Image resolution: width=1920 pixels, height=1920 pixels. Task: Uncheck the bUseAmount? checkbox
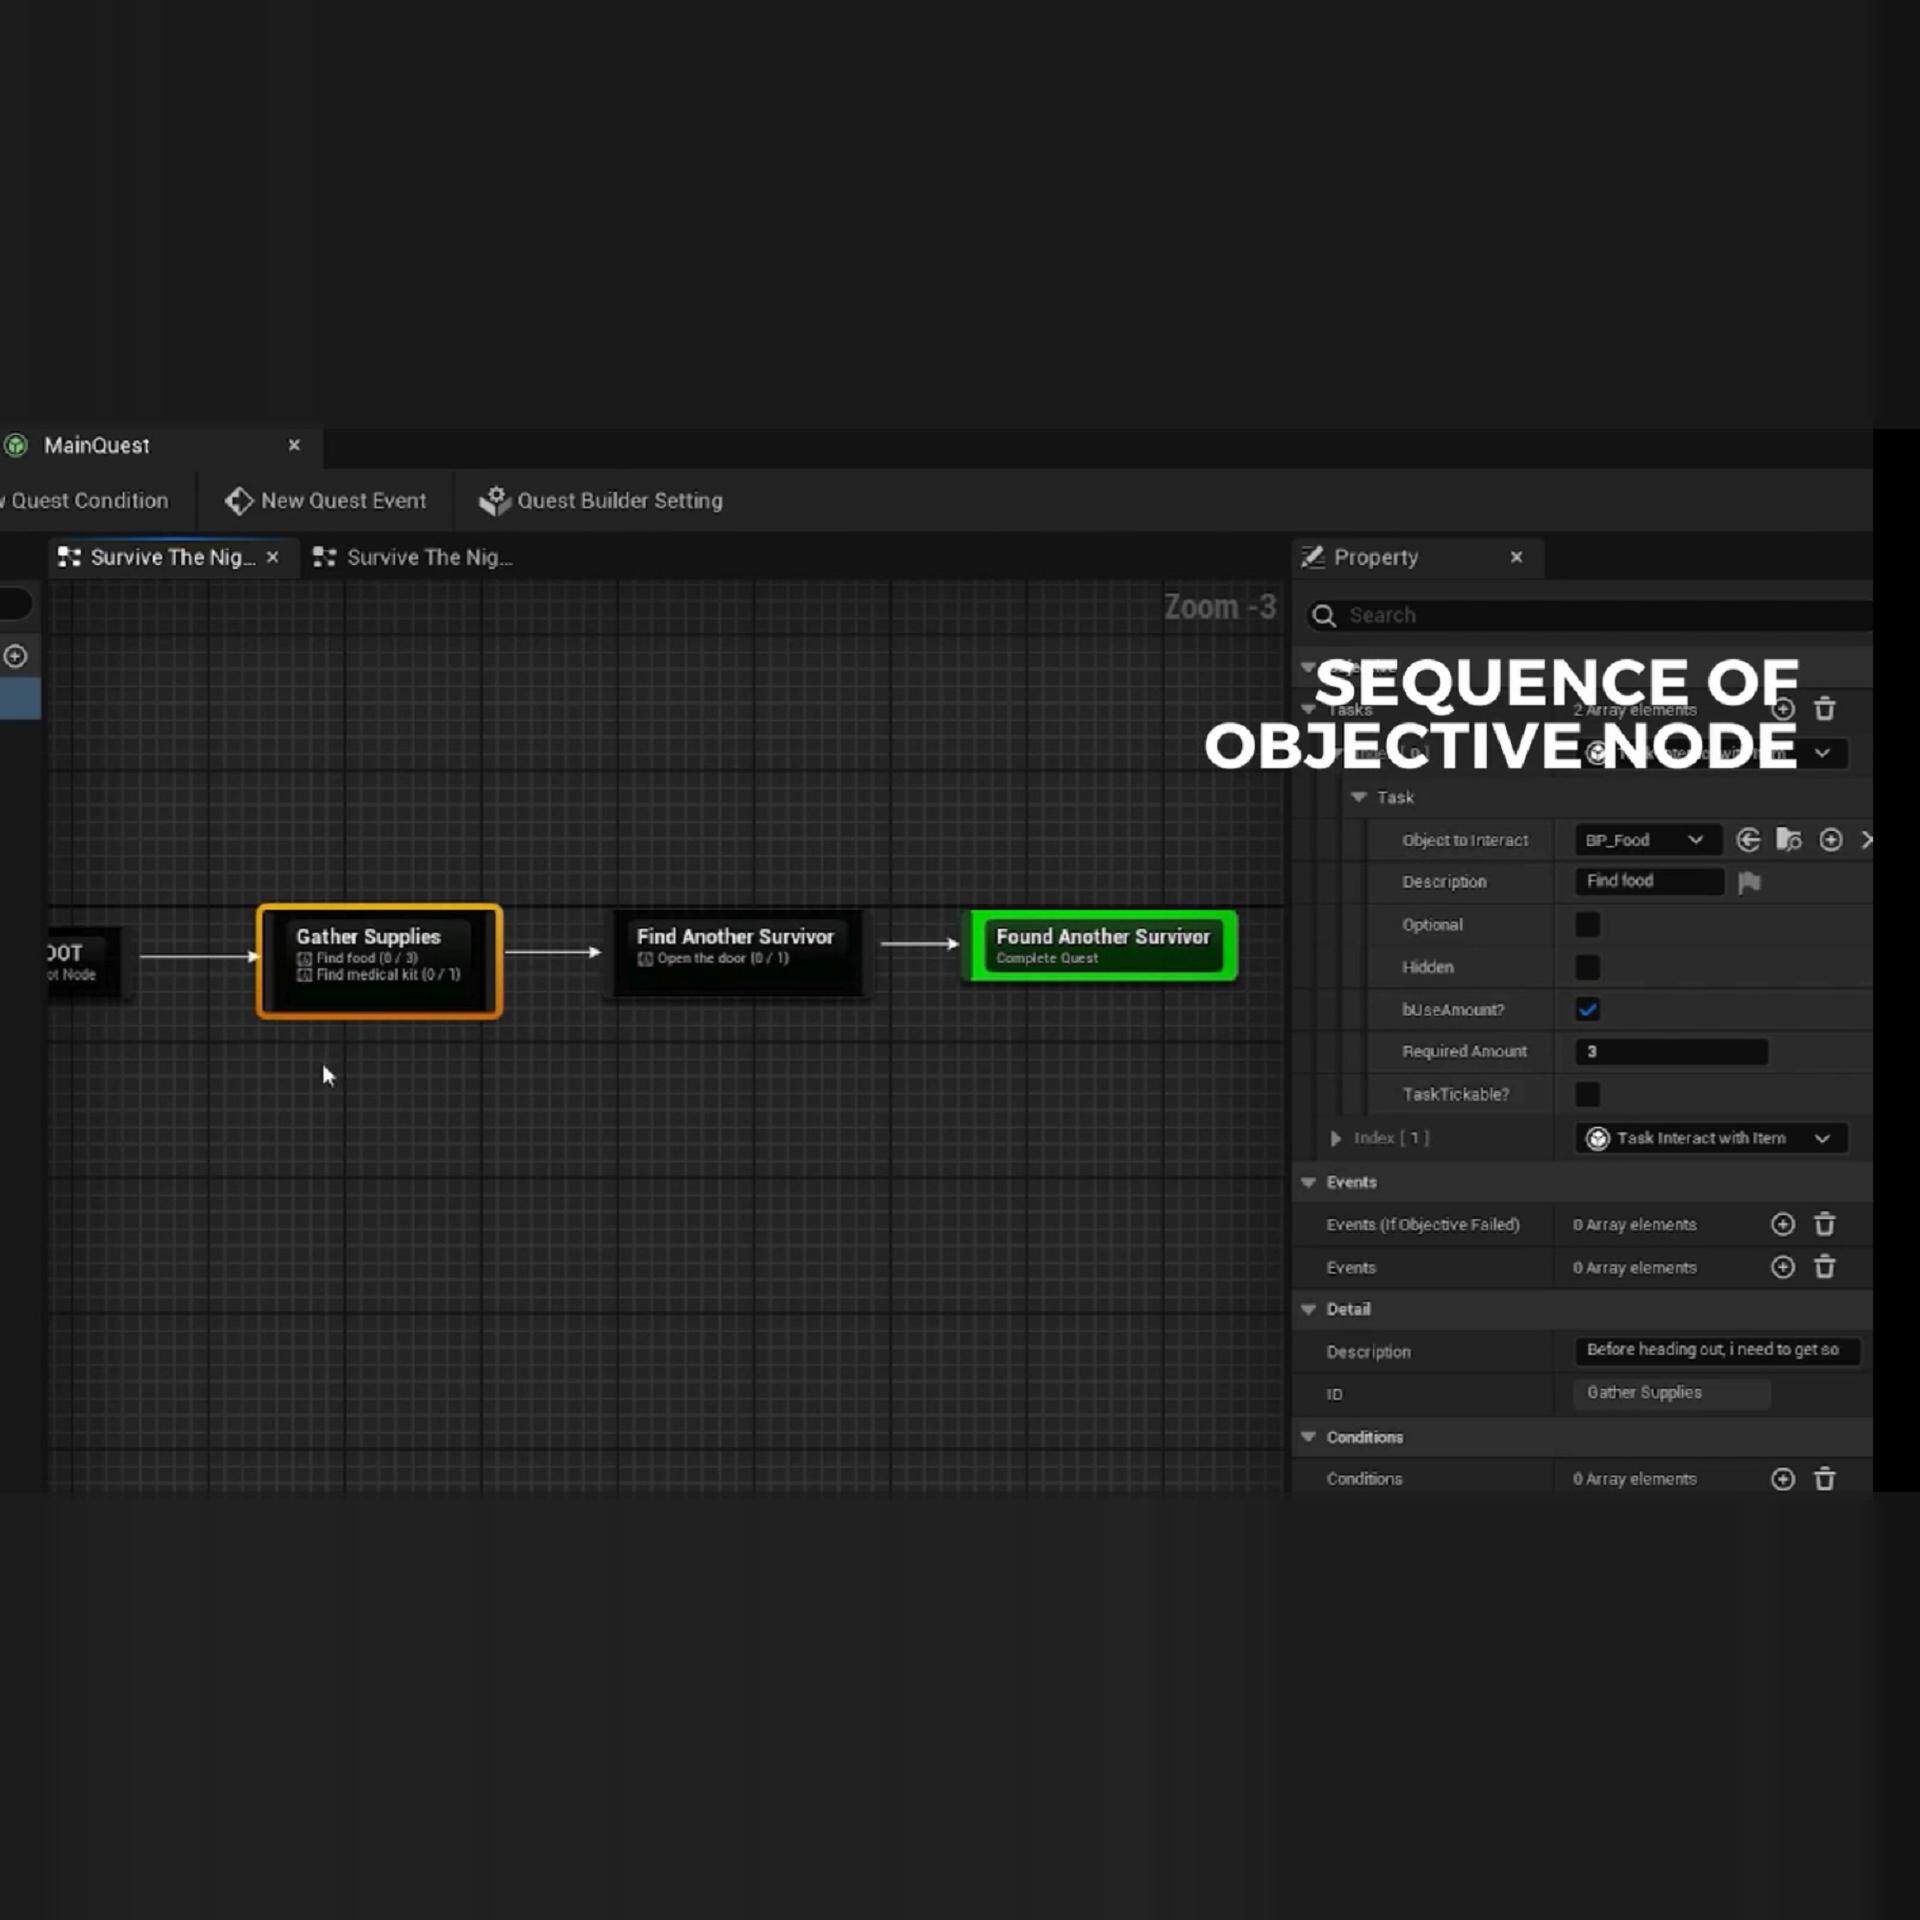[x=1587, y=1009]
